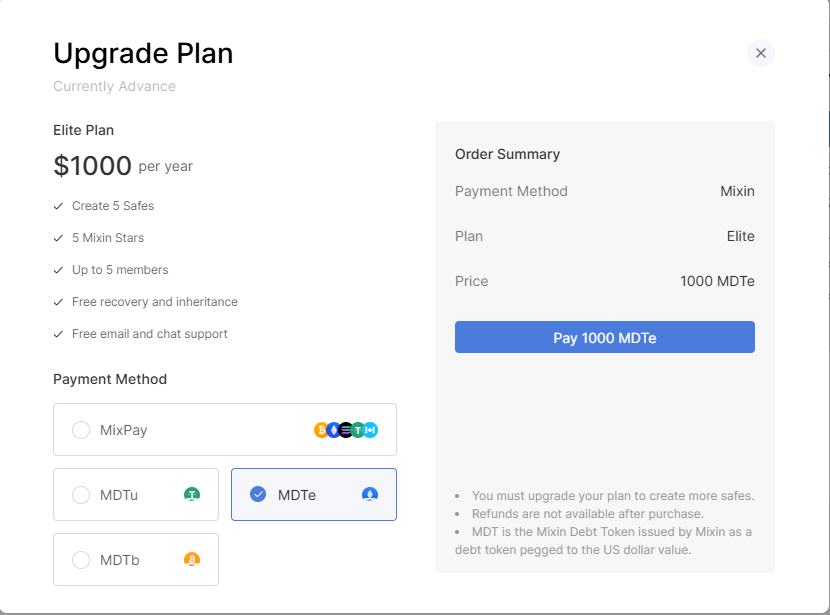Click the MixPay payment option label
830x615 pixels.
(x=123, y=430)
